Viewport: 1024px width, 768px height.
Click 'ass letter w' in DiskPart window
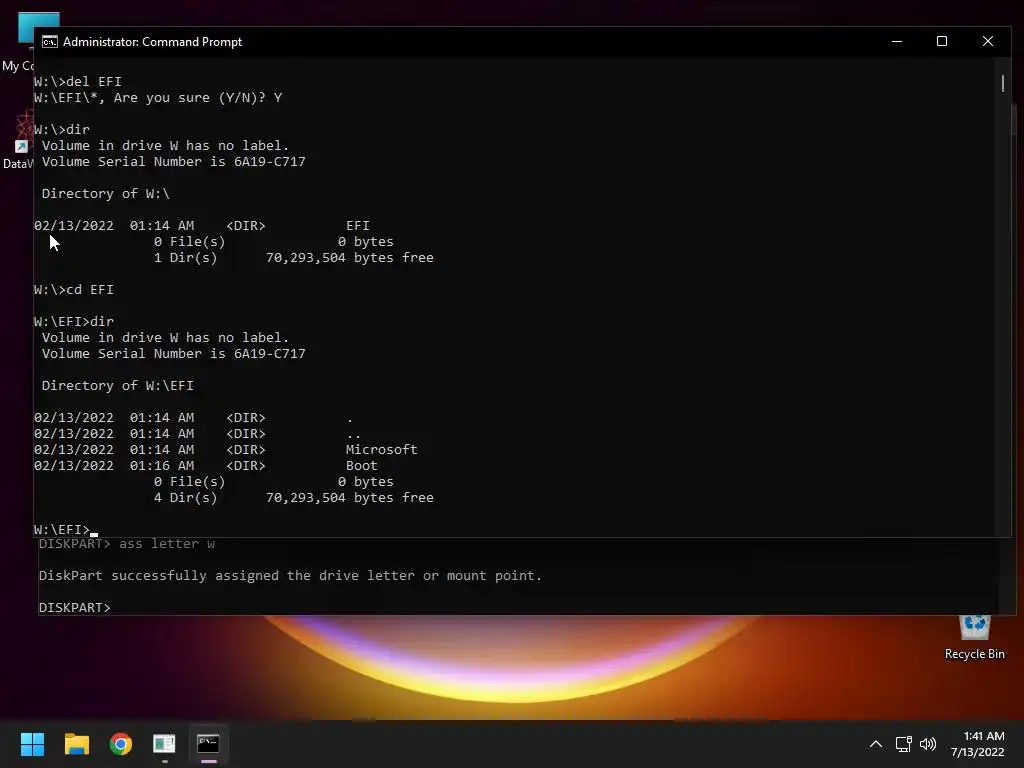167,544
